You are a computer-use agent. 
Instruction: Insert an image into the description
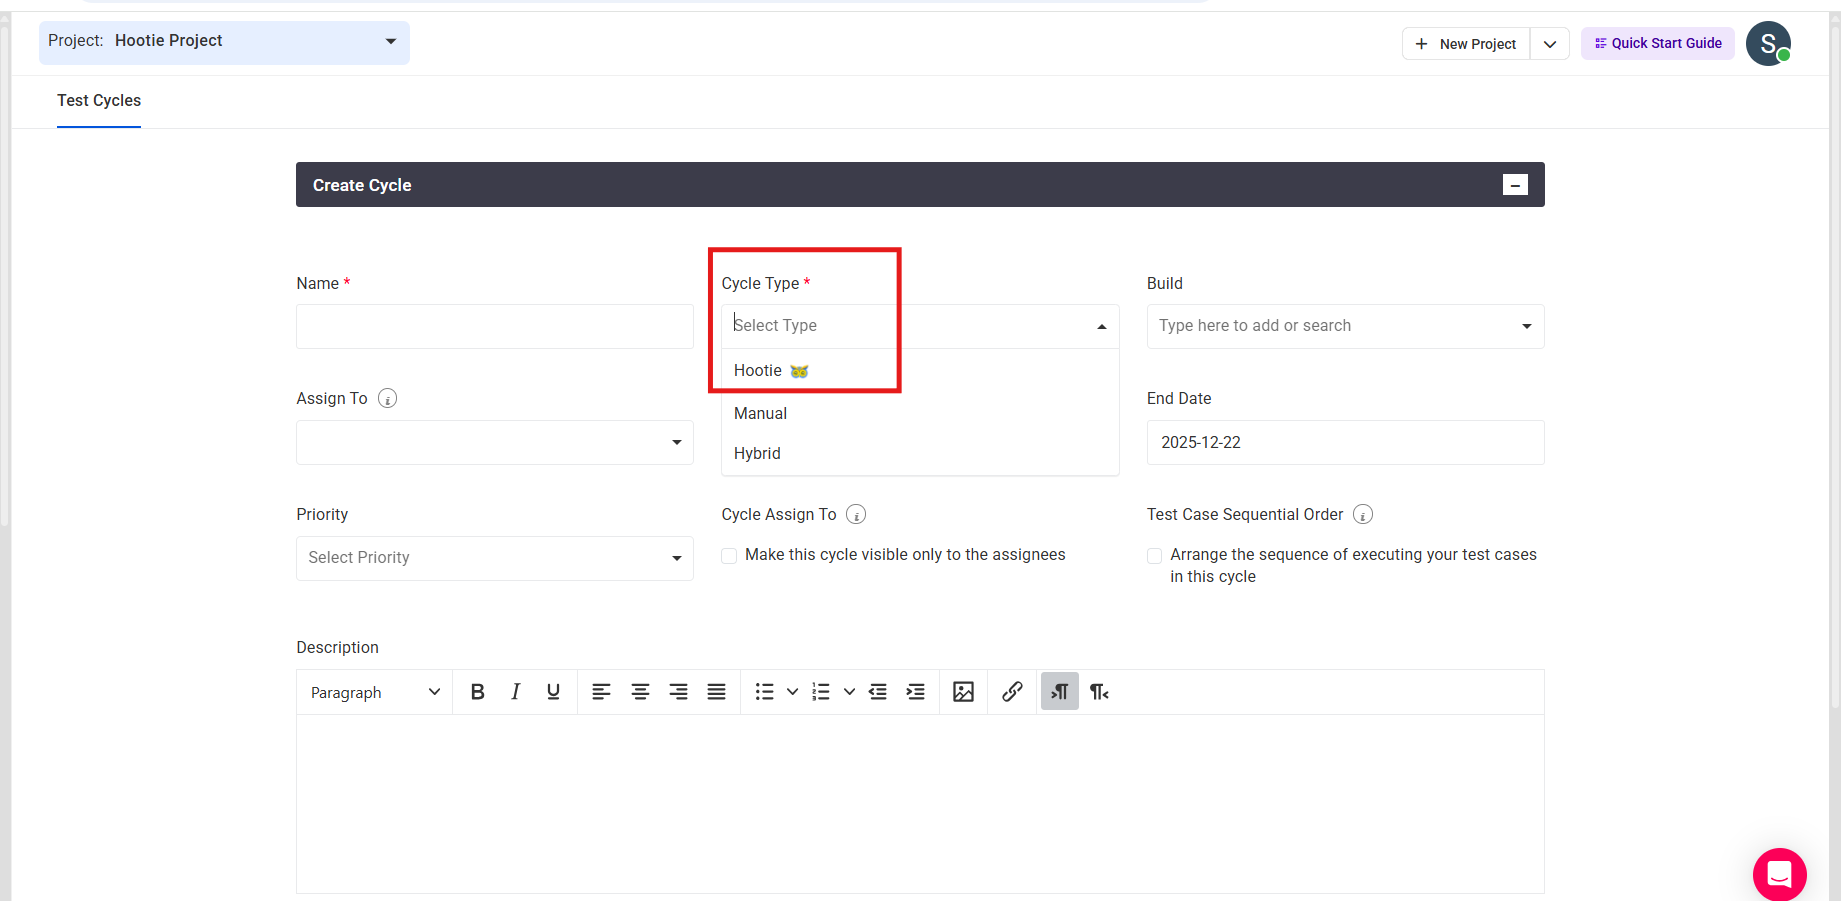(x=963, y=692)
